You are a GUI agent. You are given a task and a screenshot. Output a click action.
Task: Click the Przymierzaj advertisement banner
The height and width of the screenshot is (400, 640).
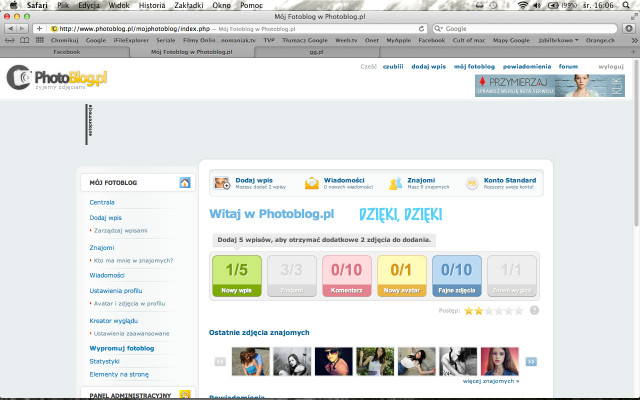tap(550, 85)
